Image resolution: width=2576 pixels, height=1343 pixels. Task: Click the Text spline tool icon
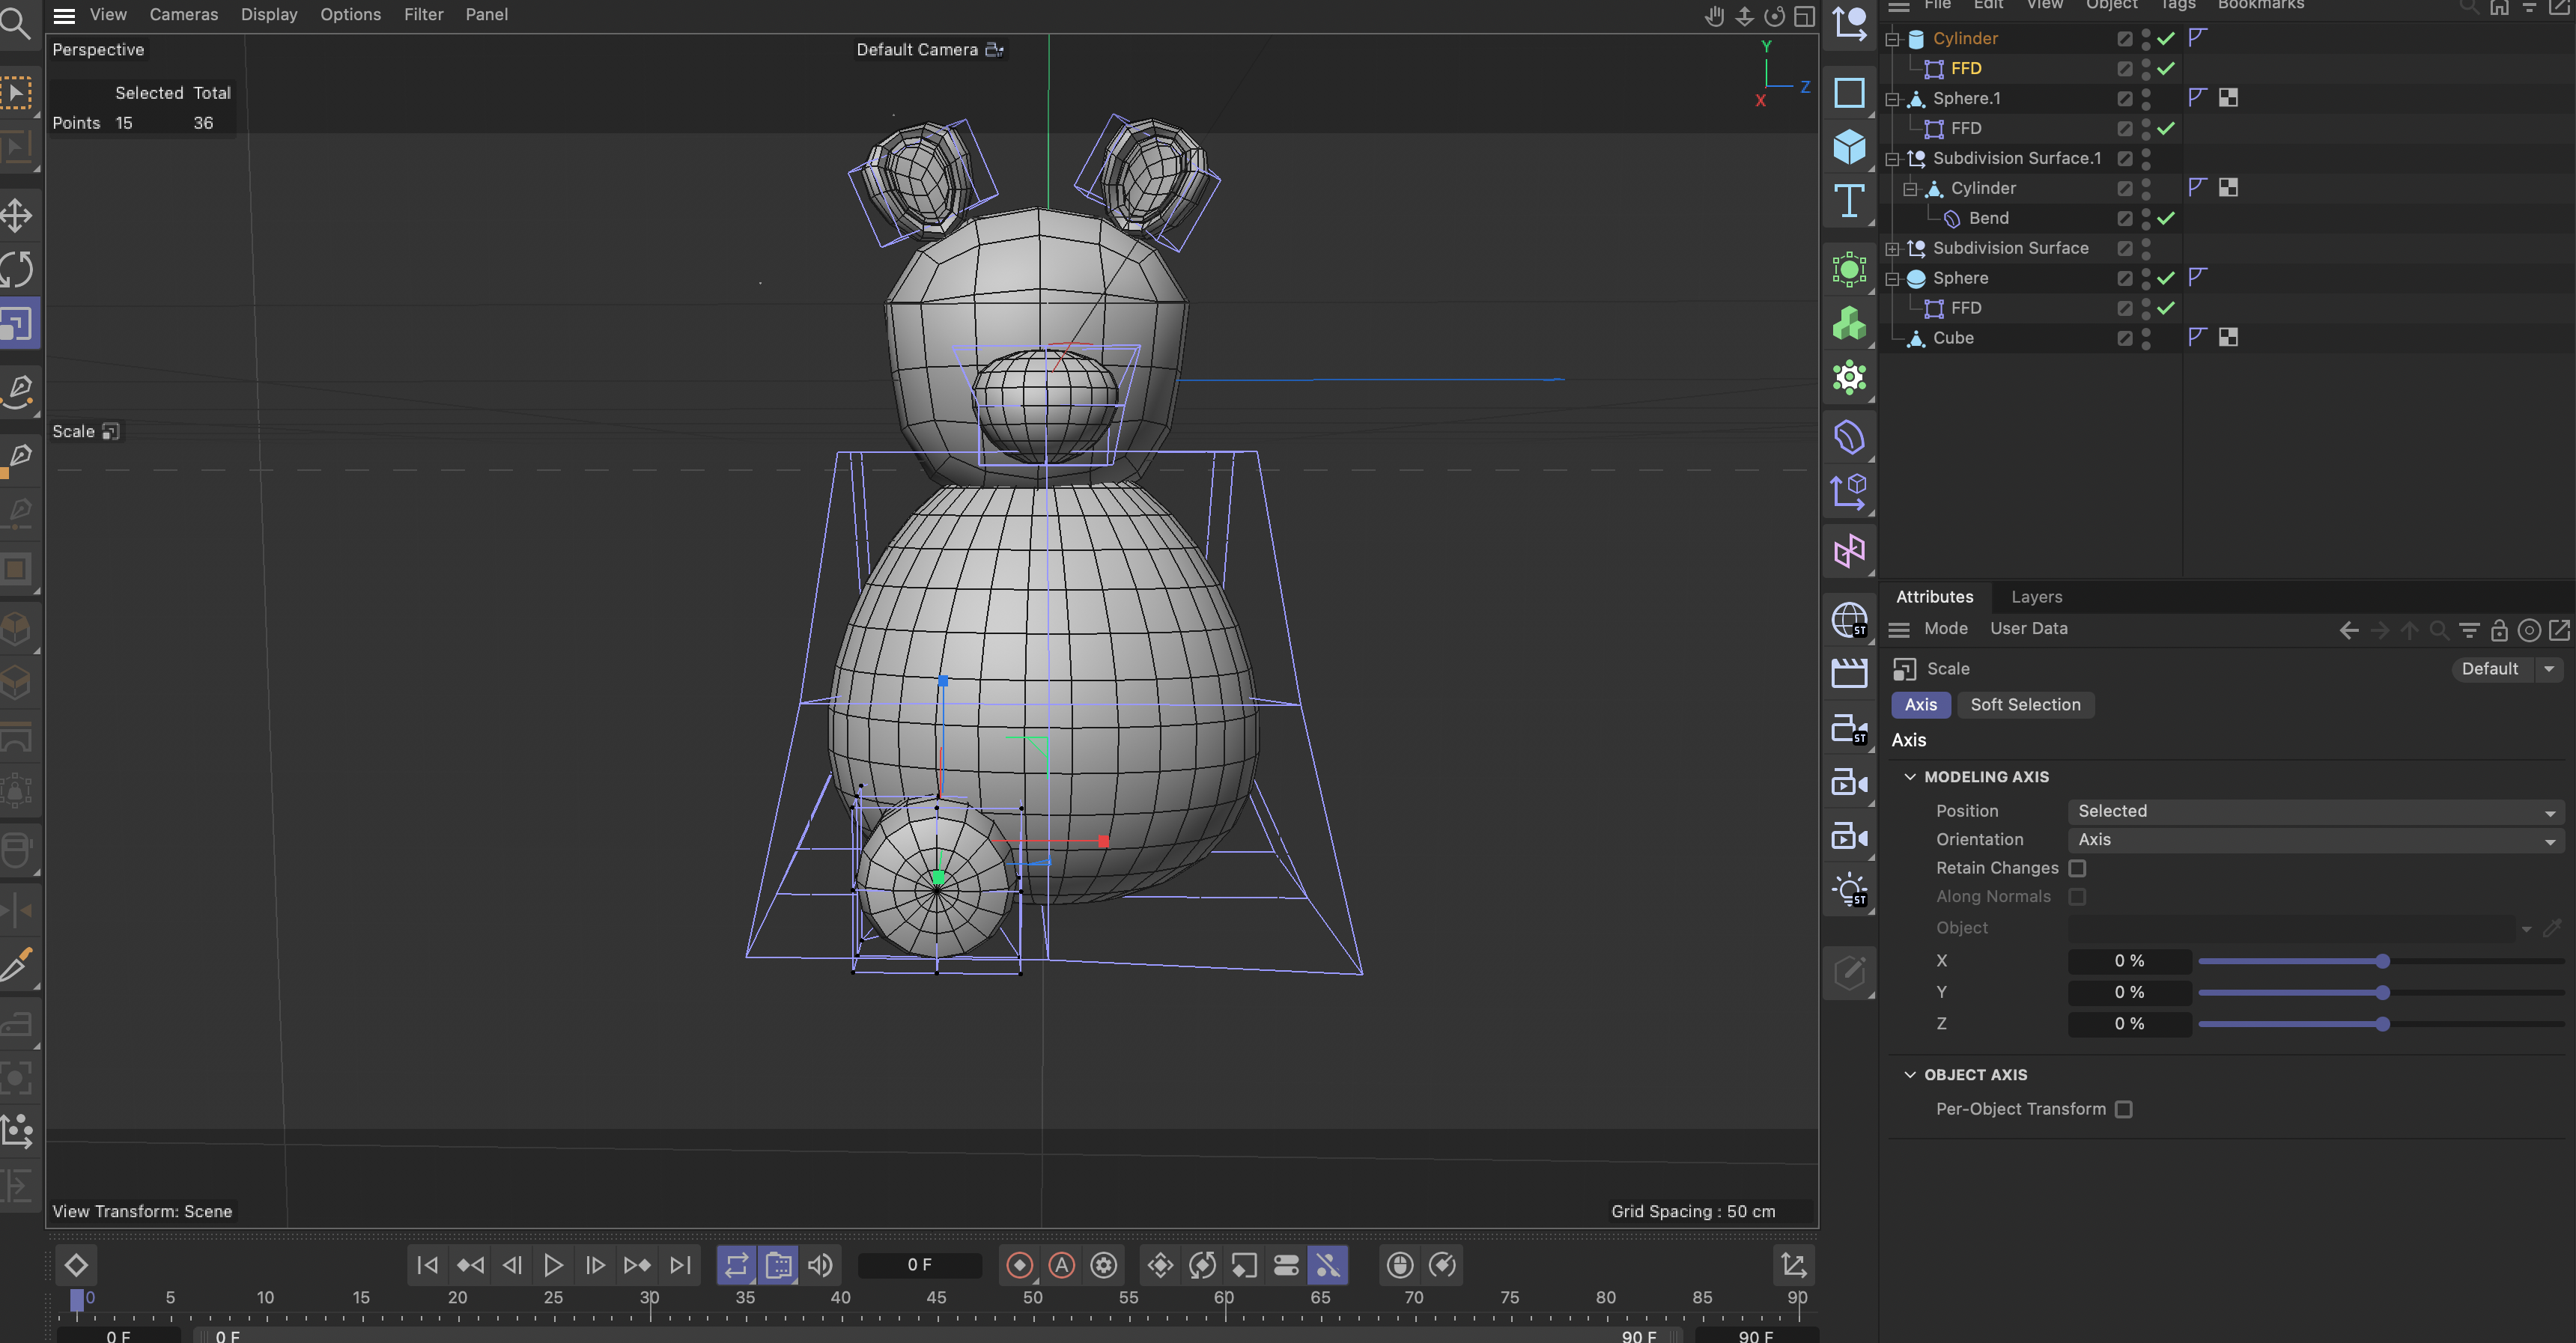pos(1849,201)
